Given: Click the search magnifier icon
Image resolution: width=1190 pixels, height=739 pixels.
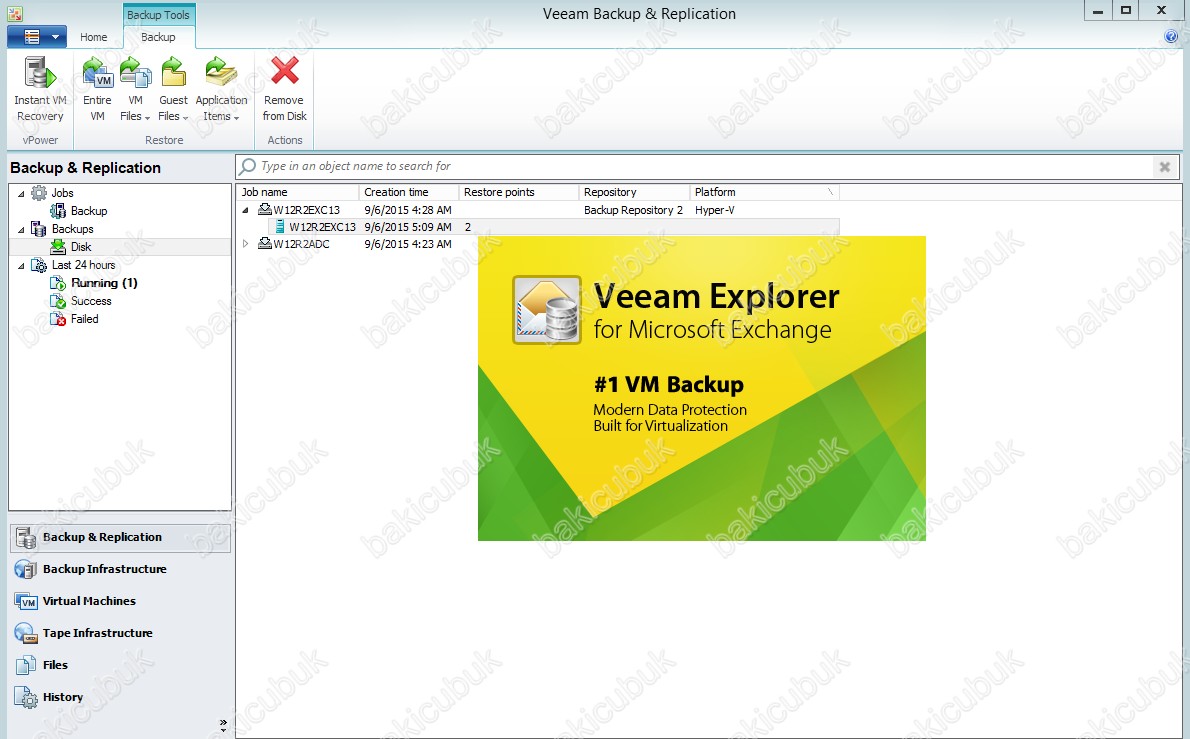Looking at the screenshot, I should [x=247, y=166].
